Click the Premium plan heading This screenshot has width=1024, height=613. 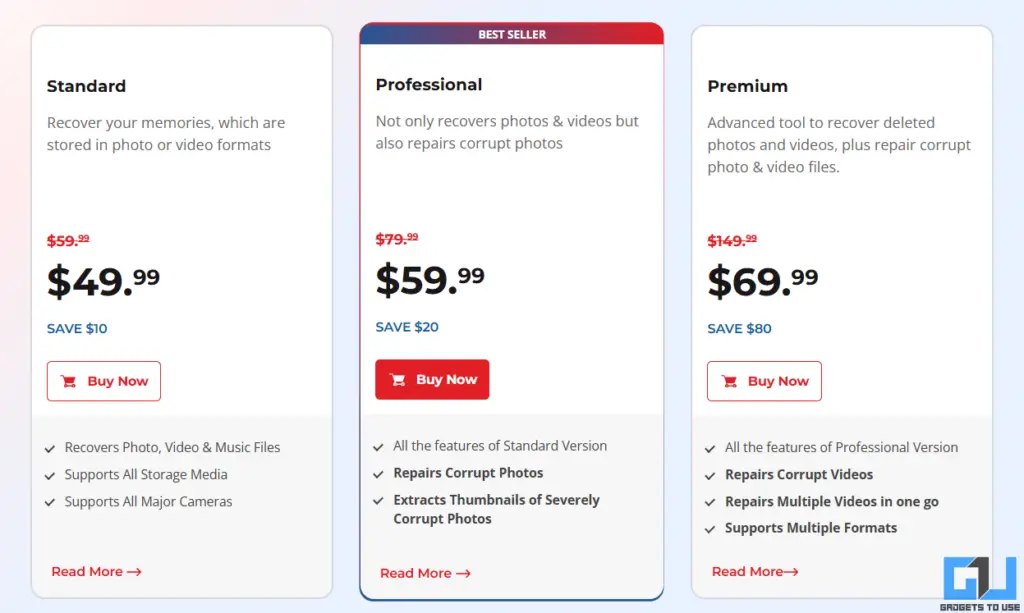pyautogui.click(x=747, y=86)
